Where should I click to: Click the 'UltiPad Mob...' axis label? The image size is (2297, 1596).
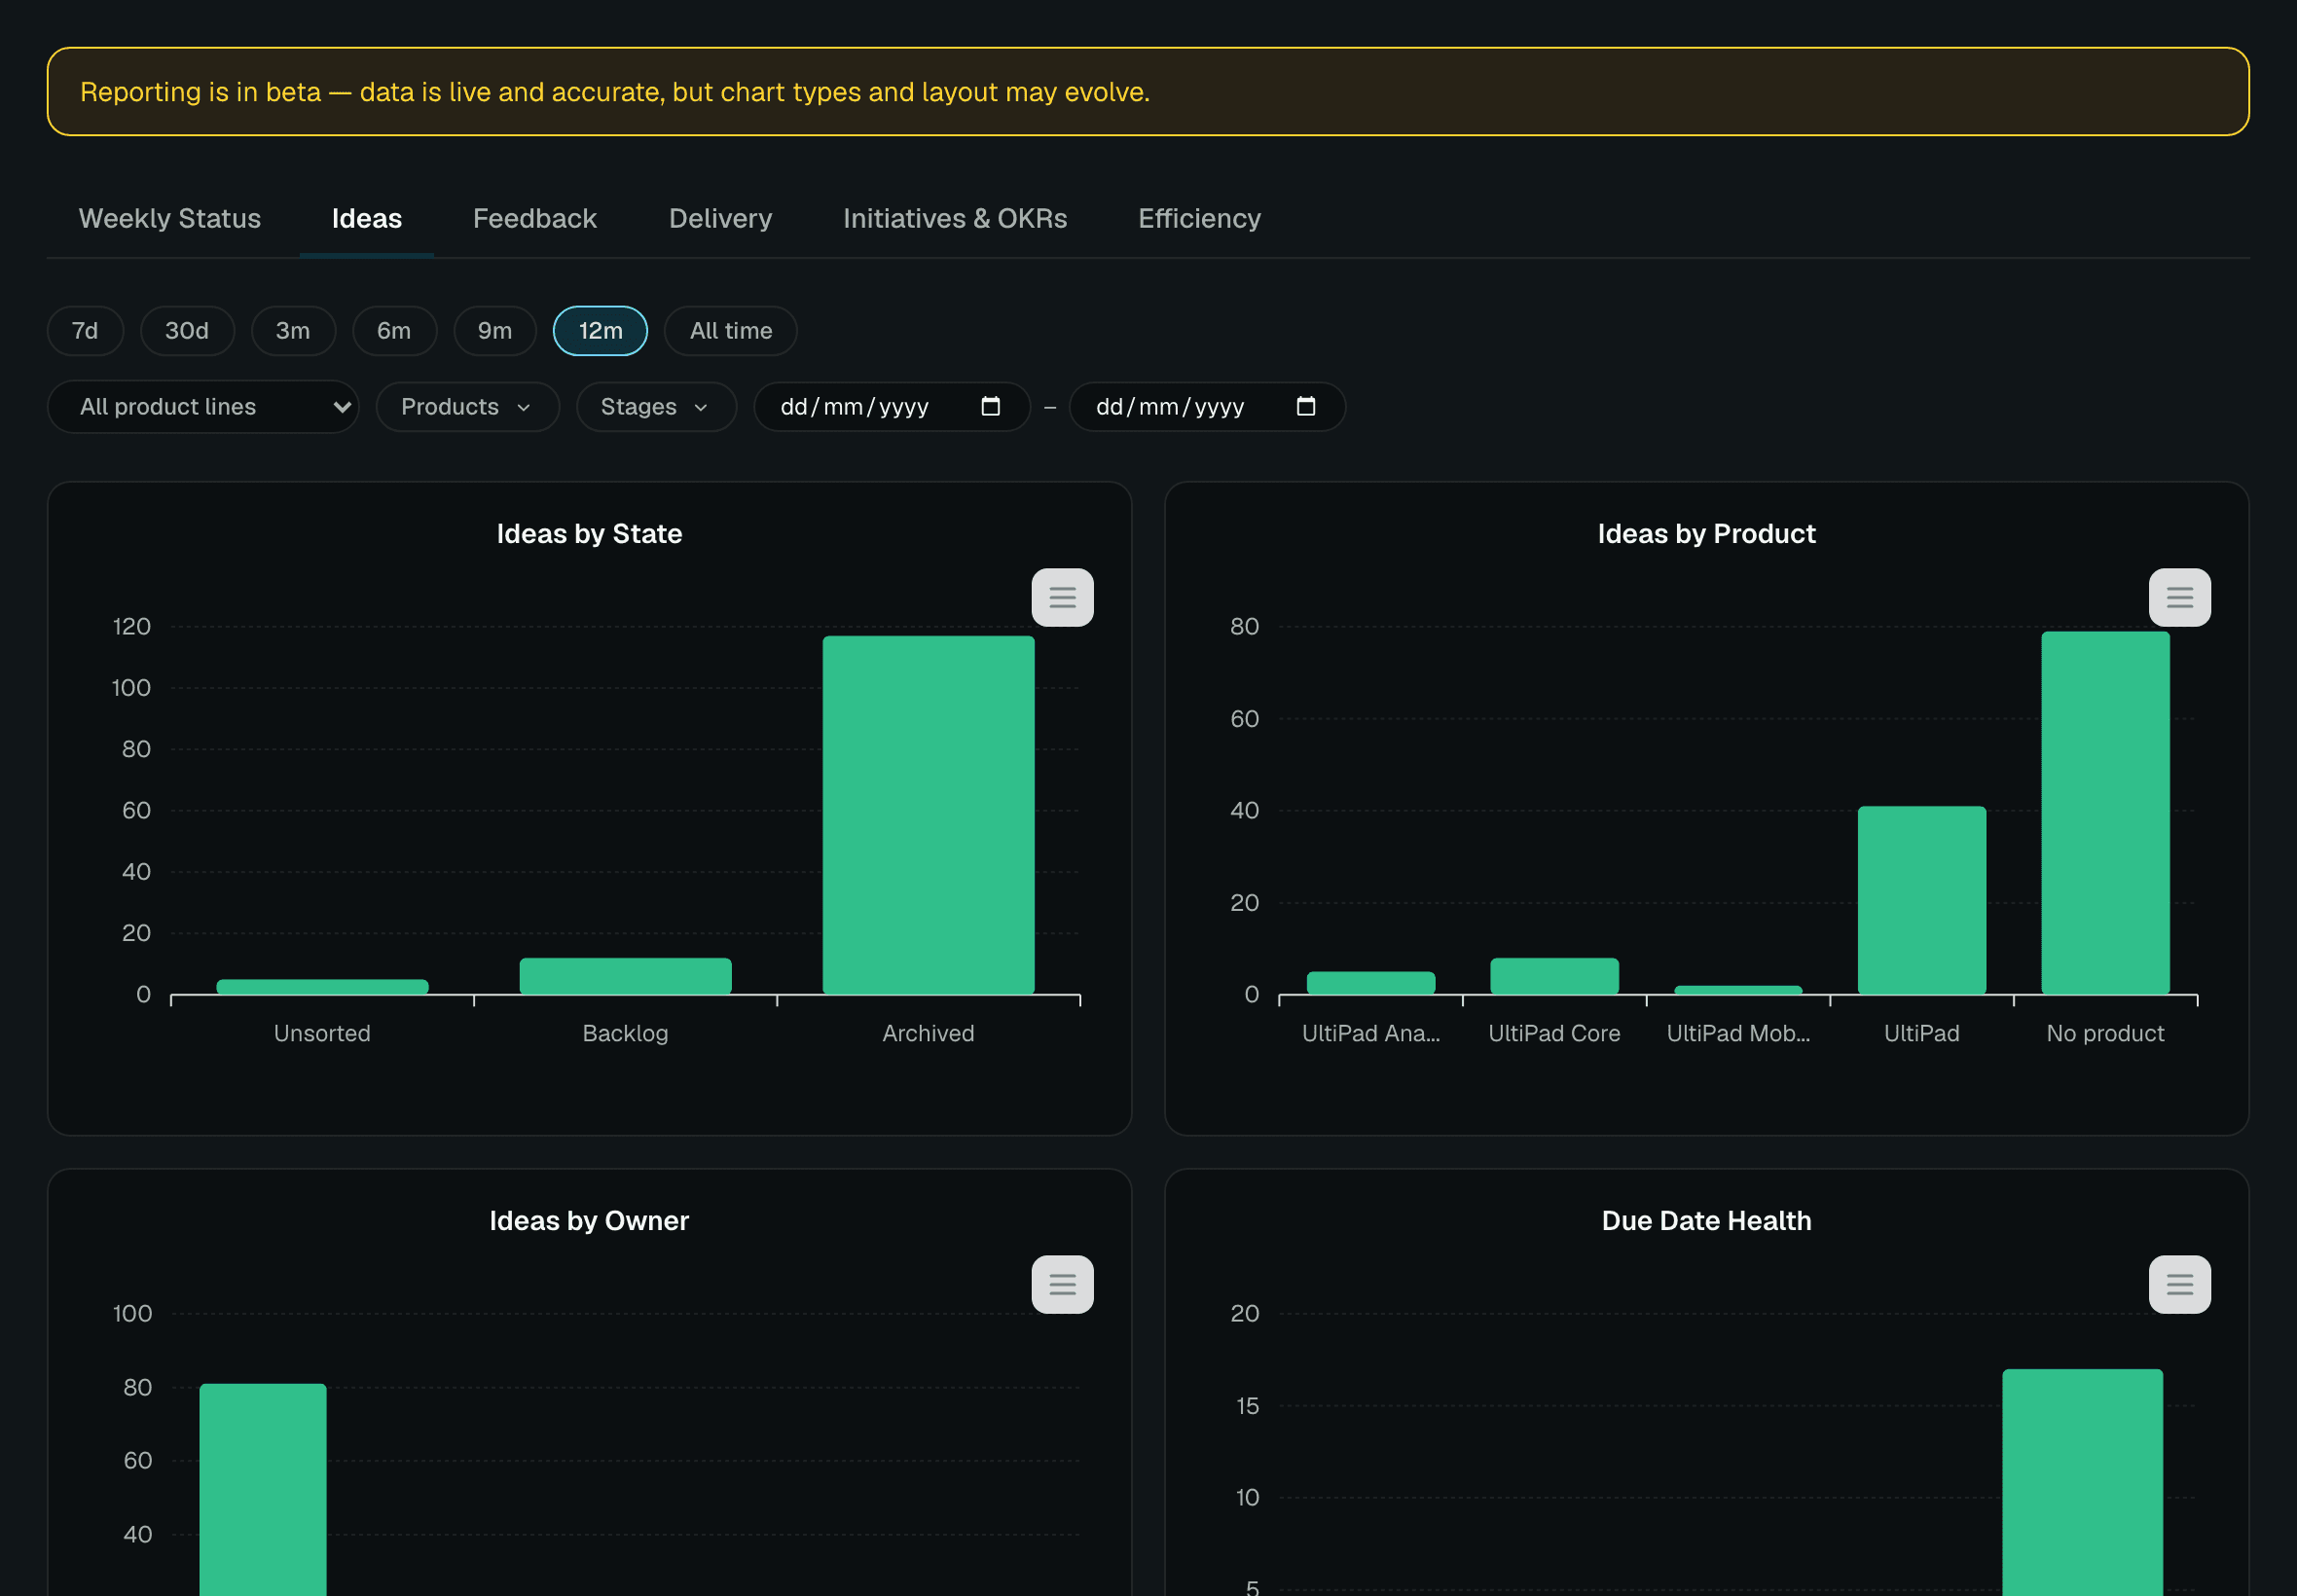coord(1738,1033)
